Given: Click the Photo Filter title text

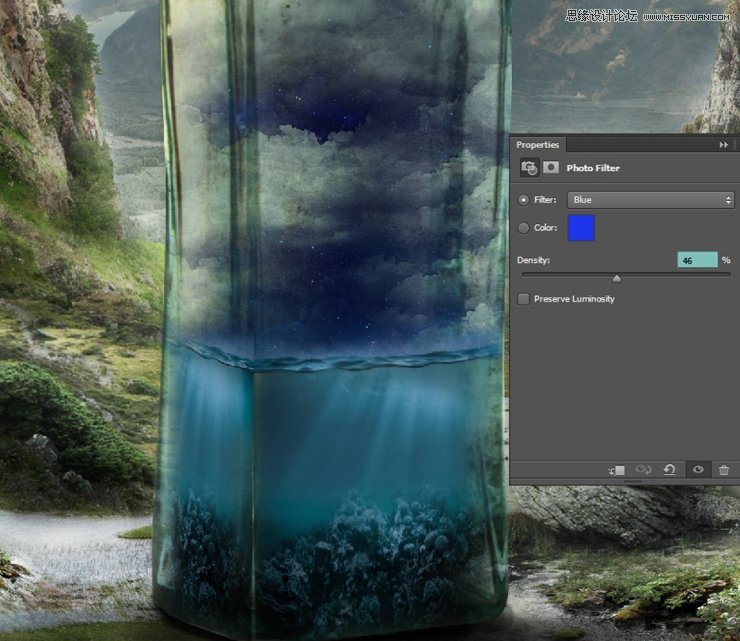Looking at the screenshot, I should coord(593,168).
